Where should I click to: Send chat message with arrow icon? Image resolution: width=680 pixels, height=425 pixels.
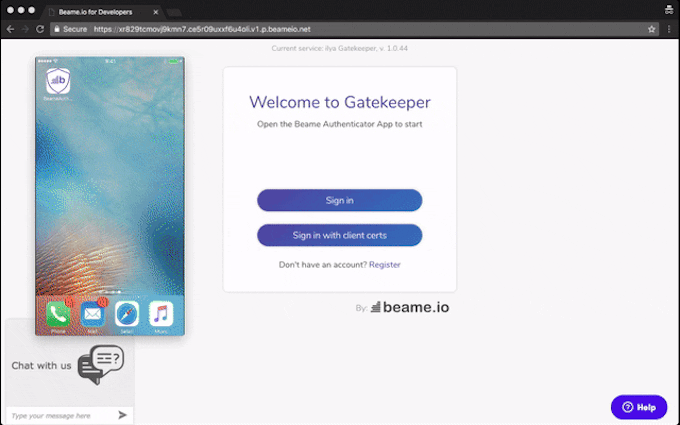[x=123, y=415]
